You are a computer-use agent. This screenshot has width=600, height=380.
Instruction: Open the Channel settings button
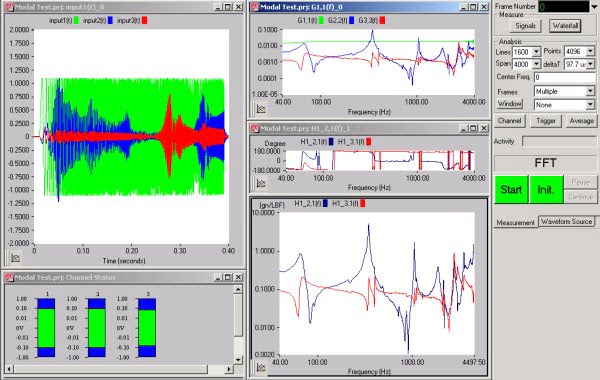(509, 121)
